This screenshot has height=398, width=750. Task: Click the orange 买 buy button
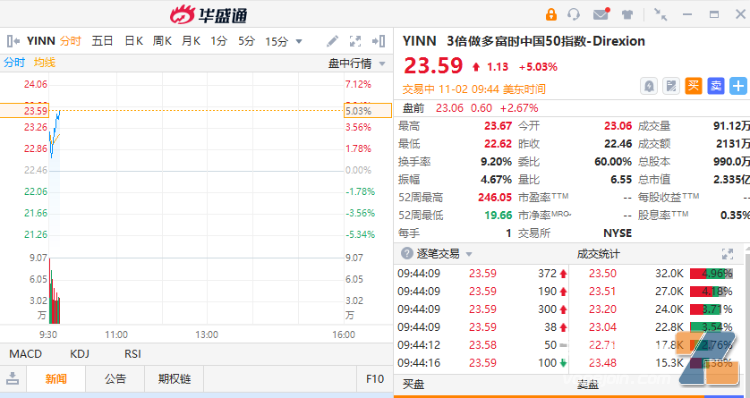[694, 86]
